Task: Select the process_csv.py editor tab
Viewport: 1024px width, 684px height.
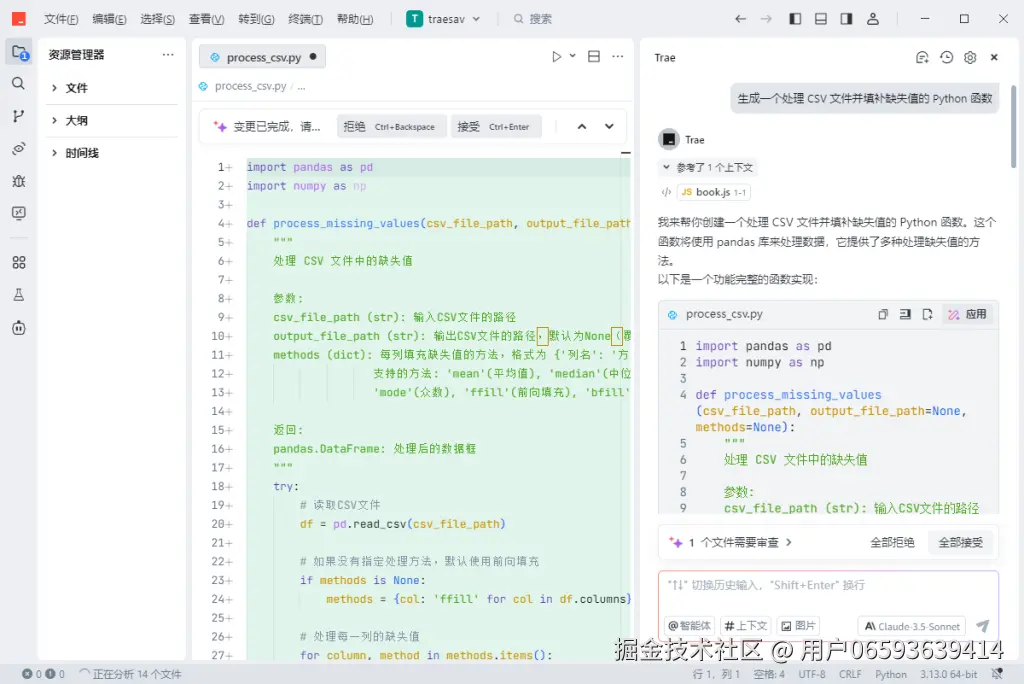Action: [262, 57]
